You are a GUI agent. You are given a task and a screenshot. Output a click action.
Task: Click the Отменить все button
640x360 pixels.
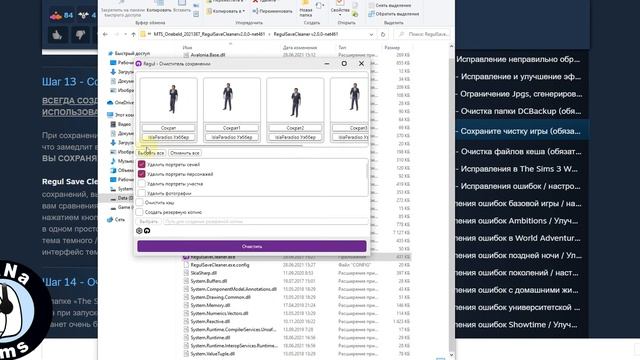(185, 153)
